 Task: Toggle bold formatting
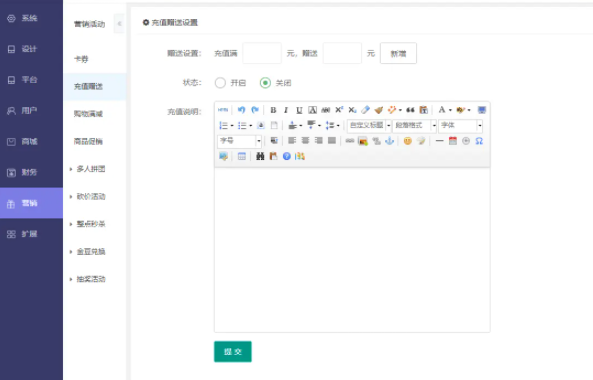coord(273,110)
